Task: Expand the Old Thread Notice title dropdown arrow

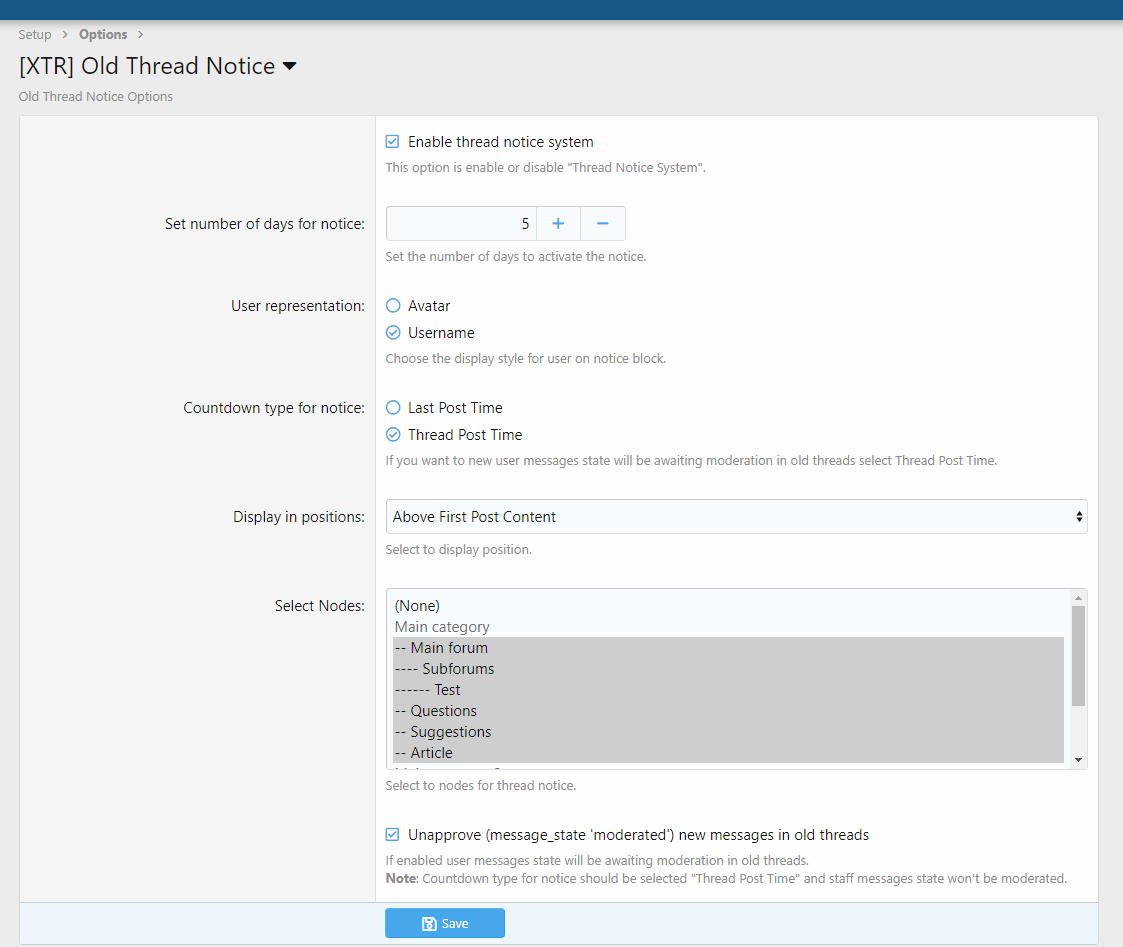Action: click(290, 67)
